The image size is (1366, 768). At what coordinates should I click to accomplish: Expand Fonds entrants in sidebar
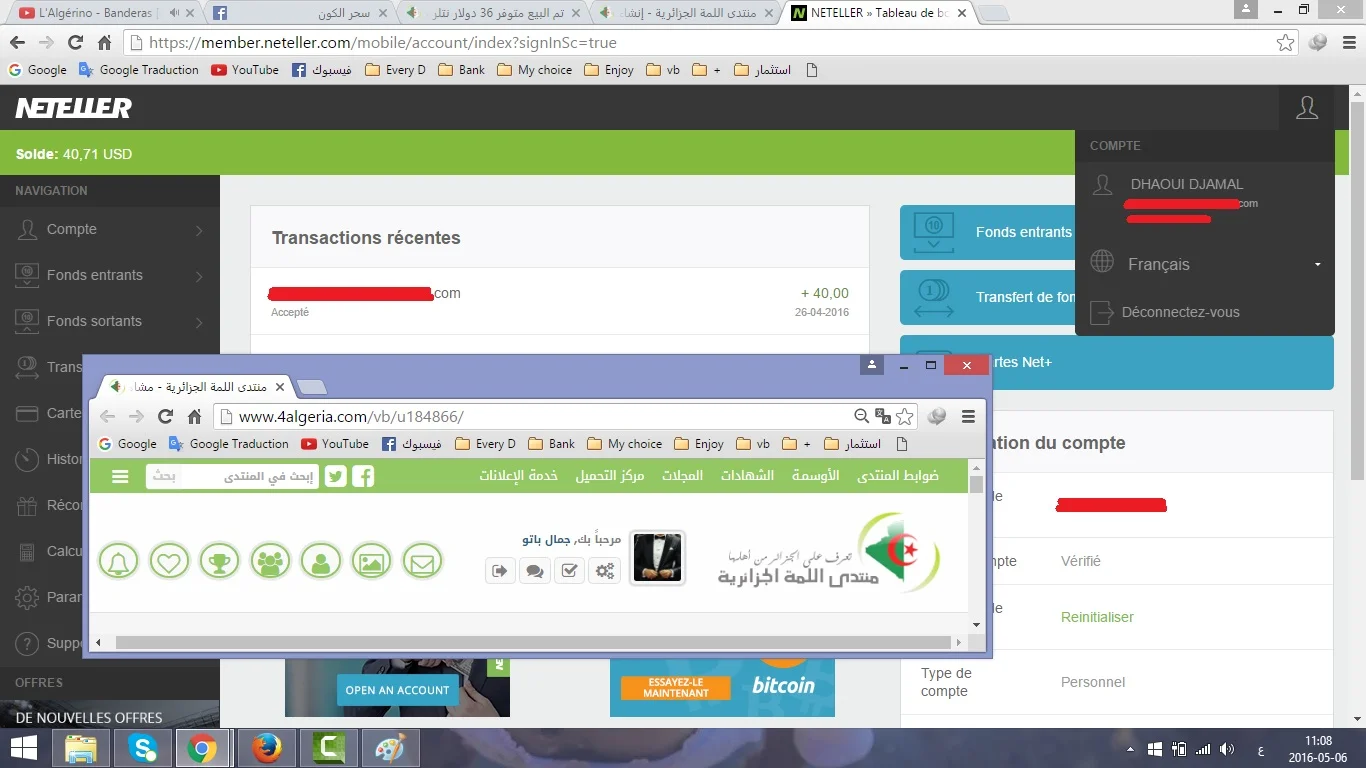coord(110,275)
